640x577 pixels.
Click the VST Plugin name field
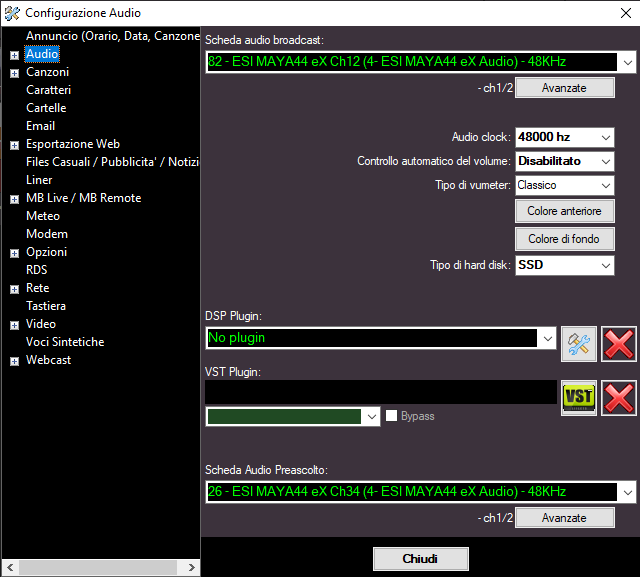[380, 392]
